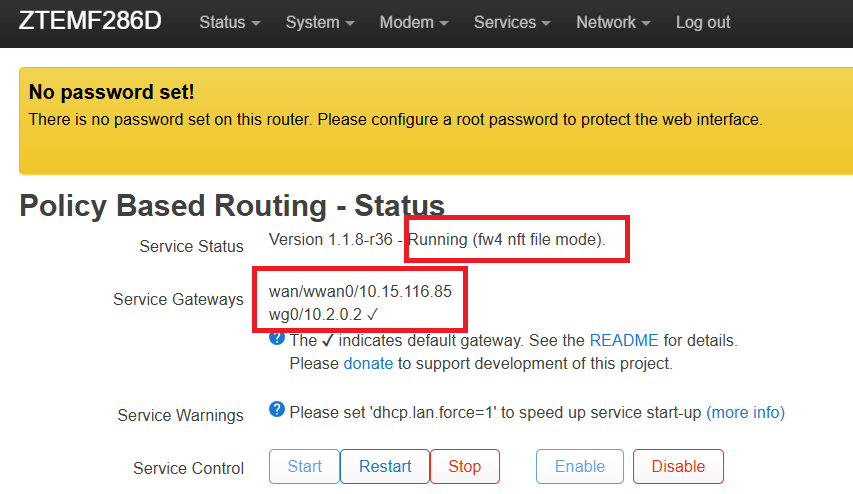The image size is (853, 494).
Task: Expand the System menu
Action: (x=319, y=22)
